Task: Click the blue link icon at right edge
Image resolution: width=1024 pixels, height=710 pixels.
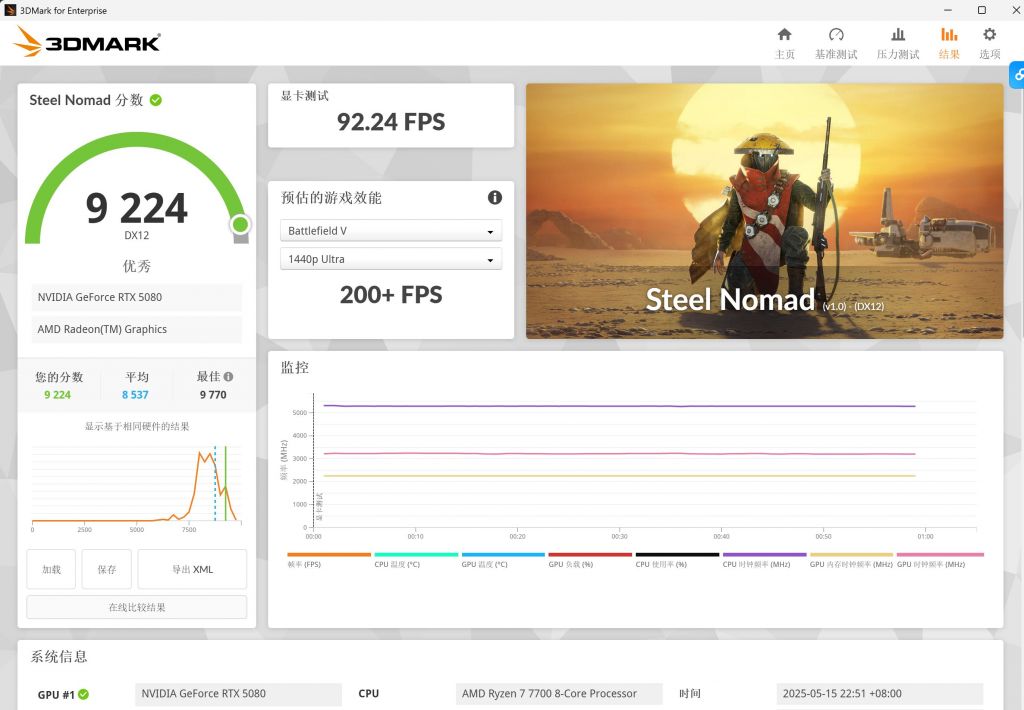Action: [x=1017, y=75]
